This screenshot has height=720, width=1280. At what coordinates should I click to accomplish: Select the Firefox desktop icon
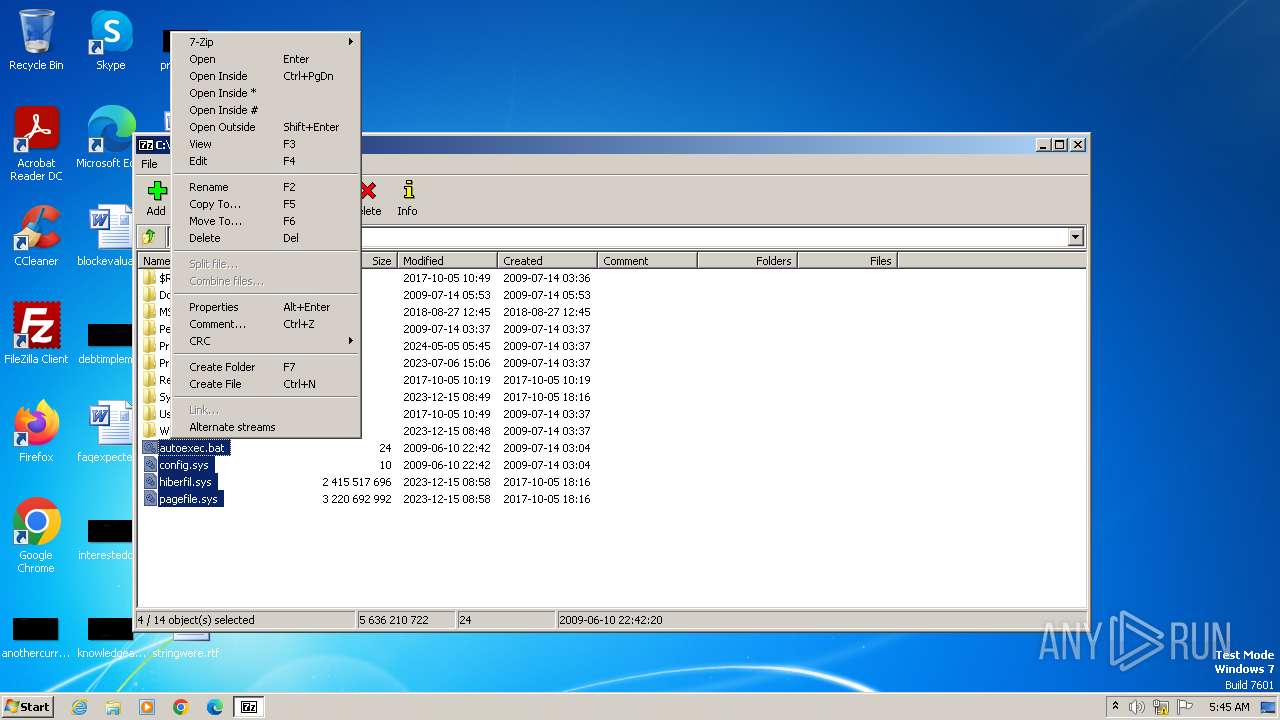[36, 432]
